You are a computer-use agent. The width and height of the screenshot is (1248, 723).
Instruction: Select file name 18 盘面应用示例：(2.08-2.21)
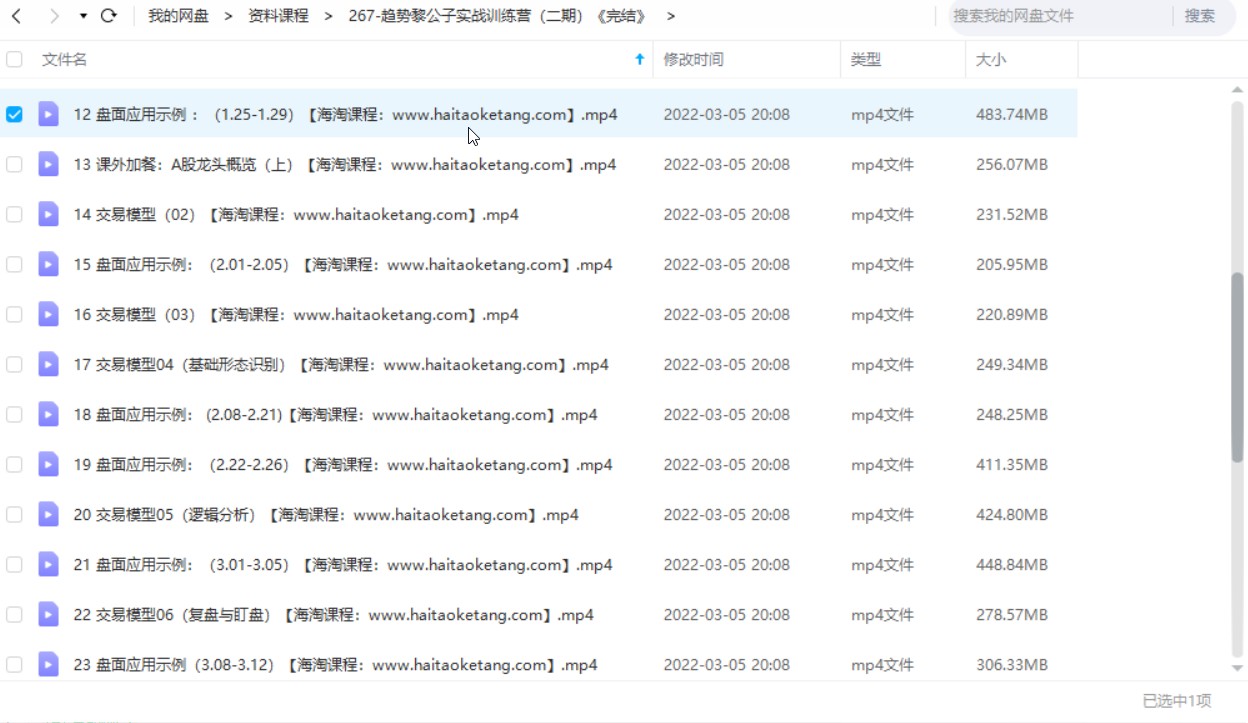[x=335, y=414]
